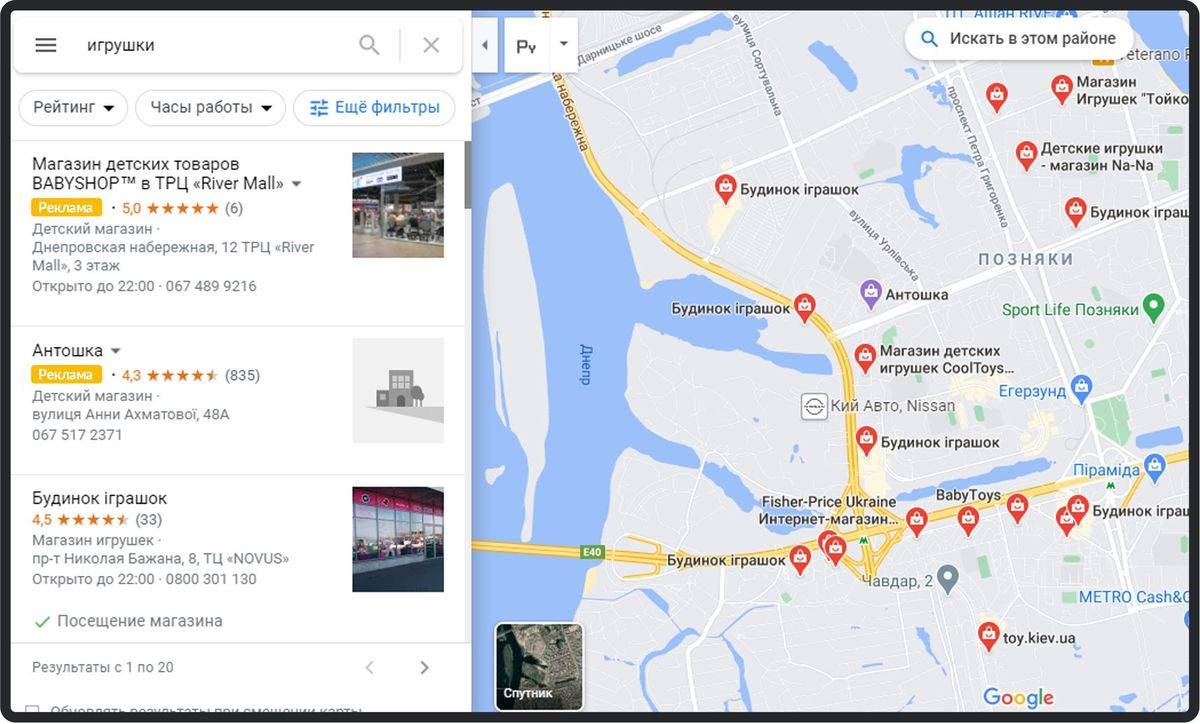Click Антошка phone 067 517 2371

(77, 435)
